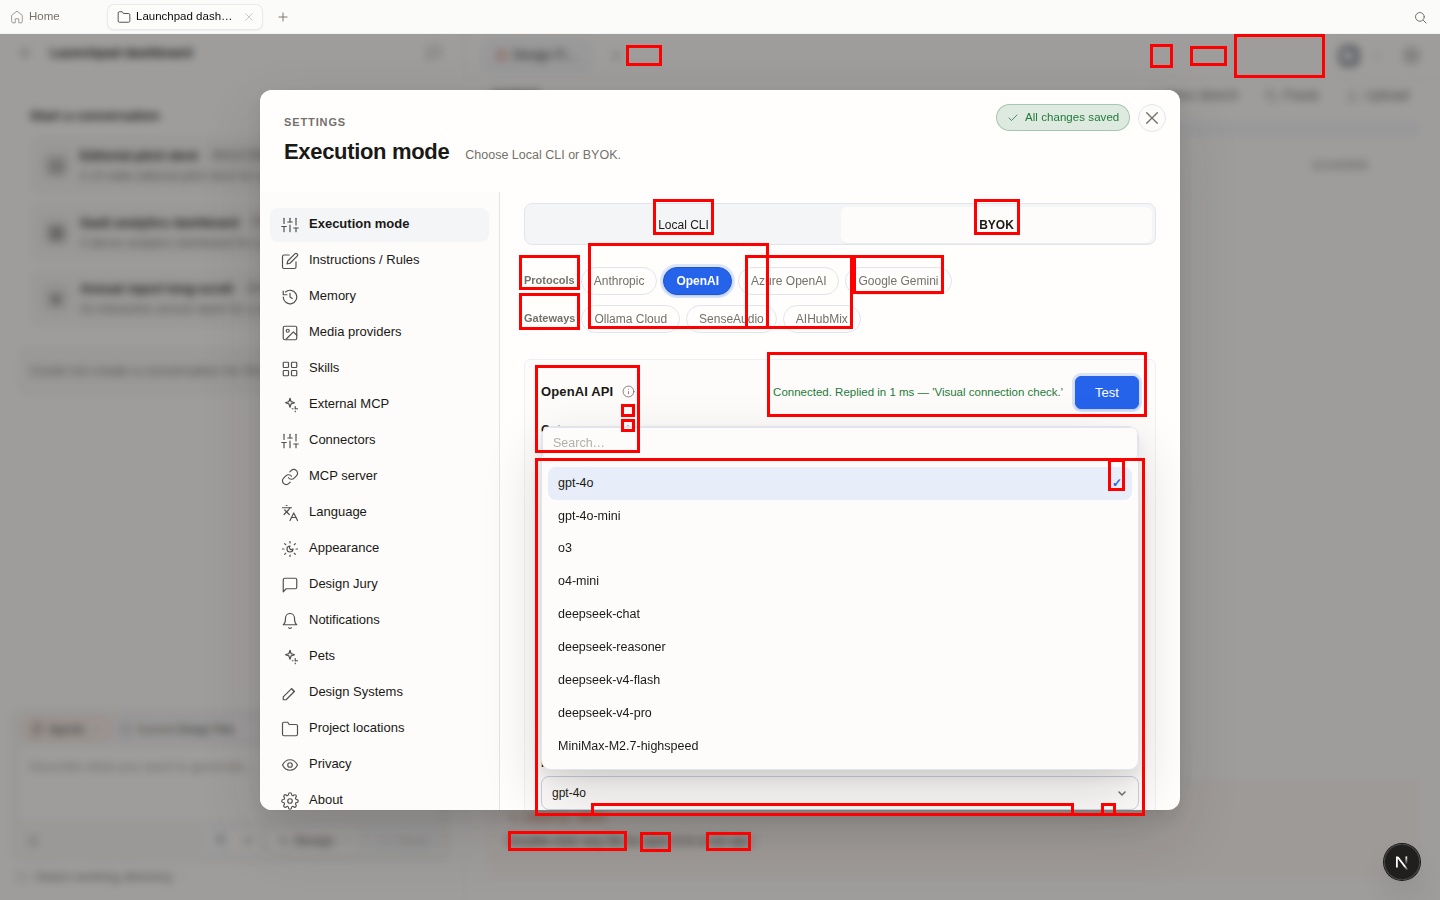Click the gear icon beside About
The height and width of the screenshot is (900, 1440).
tap(290, 800)
